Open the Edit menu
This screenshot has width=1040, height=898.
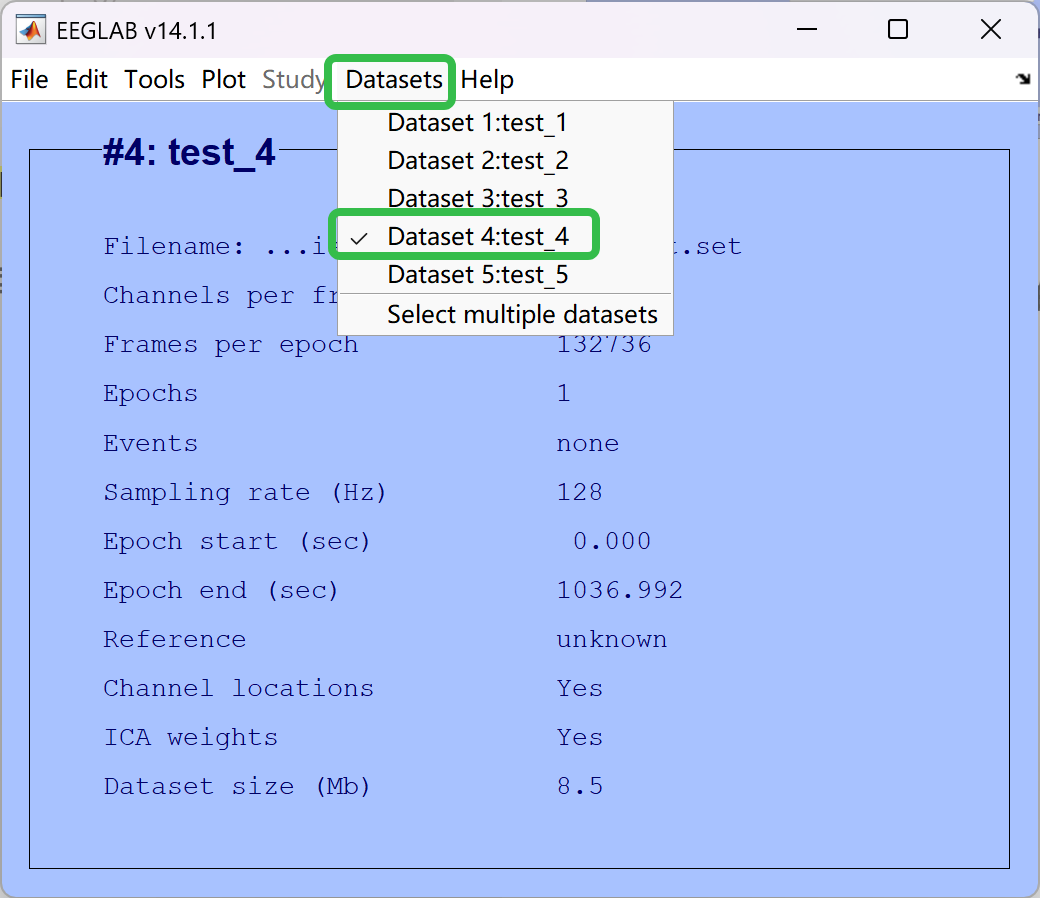click(x=86, y=80)
